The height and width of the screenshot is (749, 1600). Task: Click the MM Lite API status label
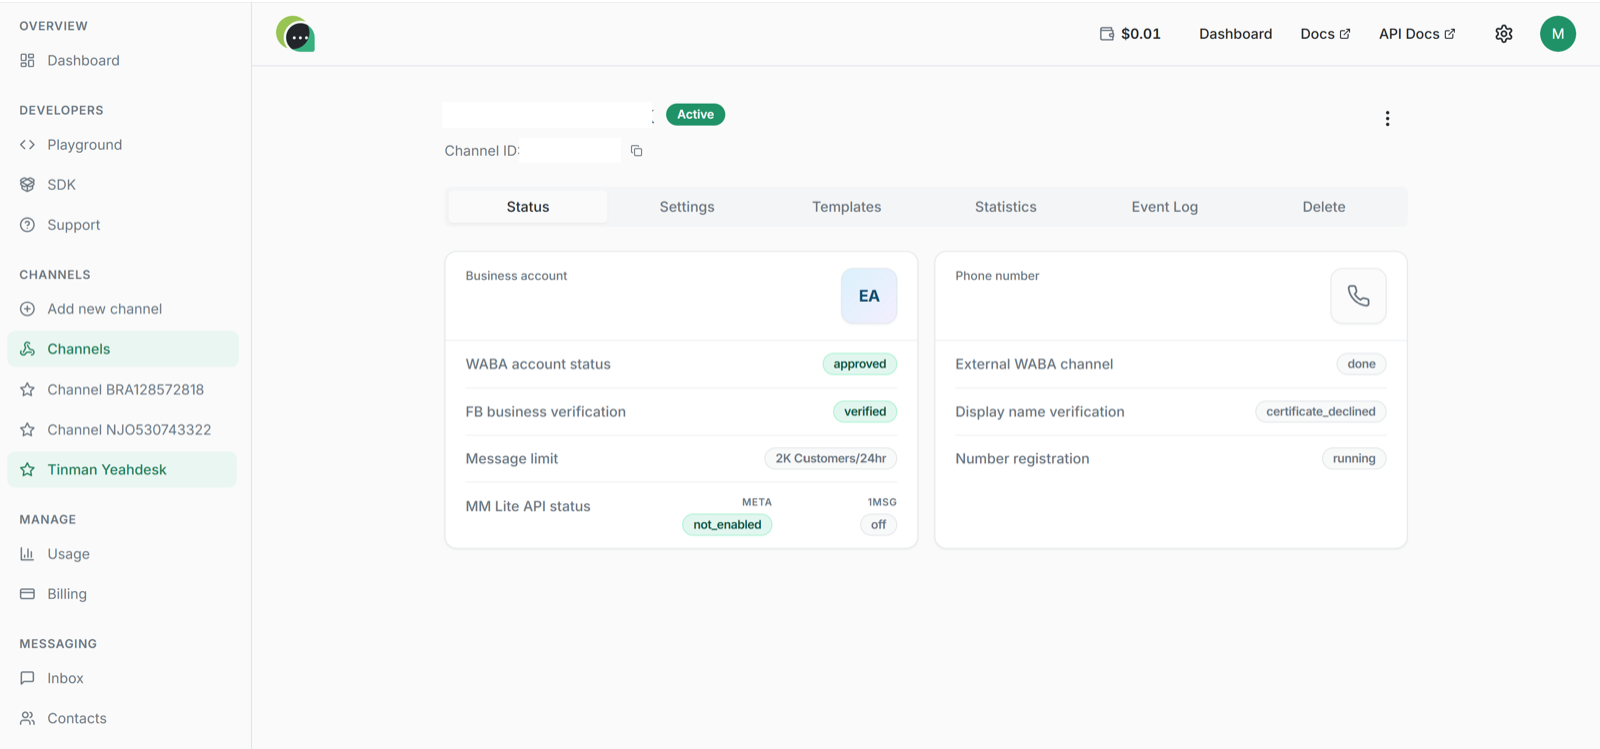tap(528, 507)
